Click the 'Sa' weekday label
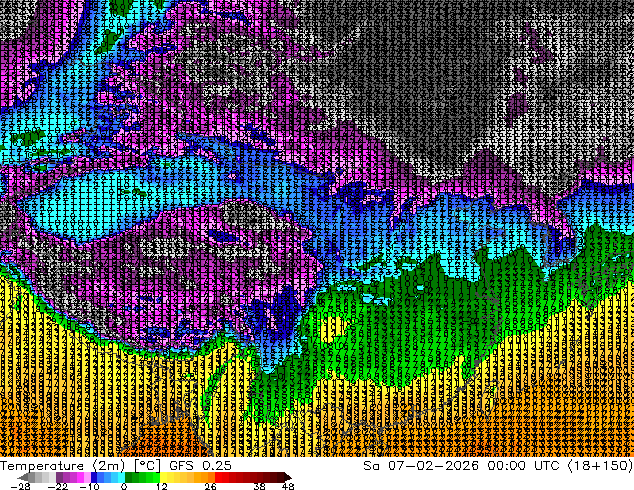This screenshot has height=490, width=634. (371, 466)
